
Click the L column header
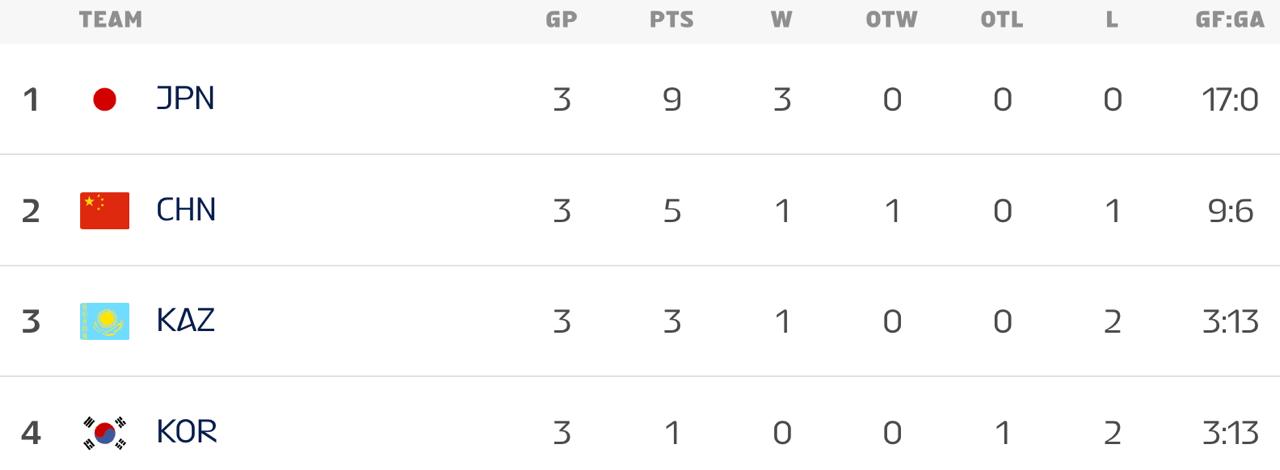(1112, 20)
